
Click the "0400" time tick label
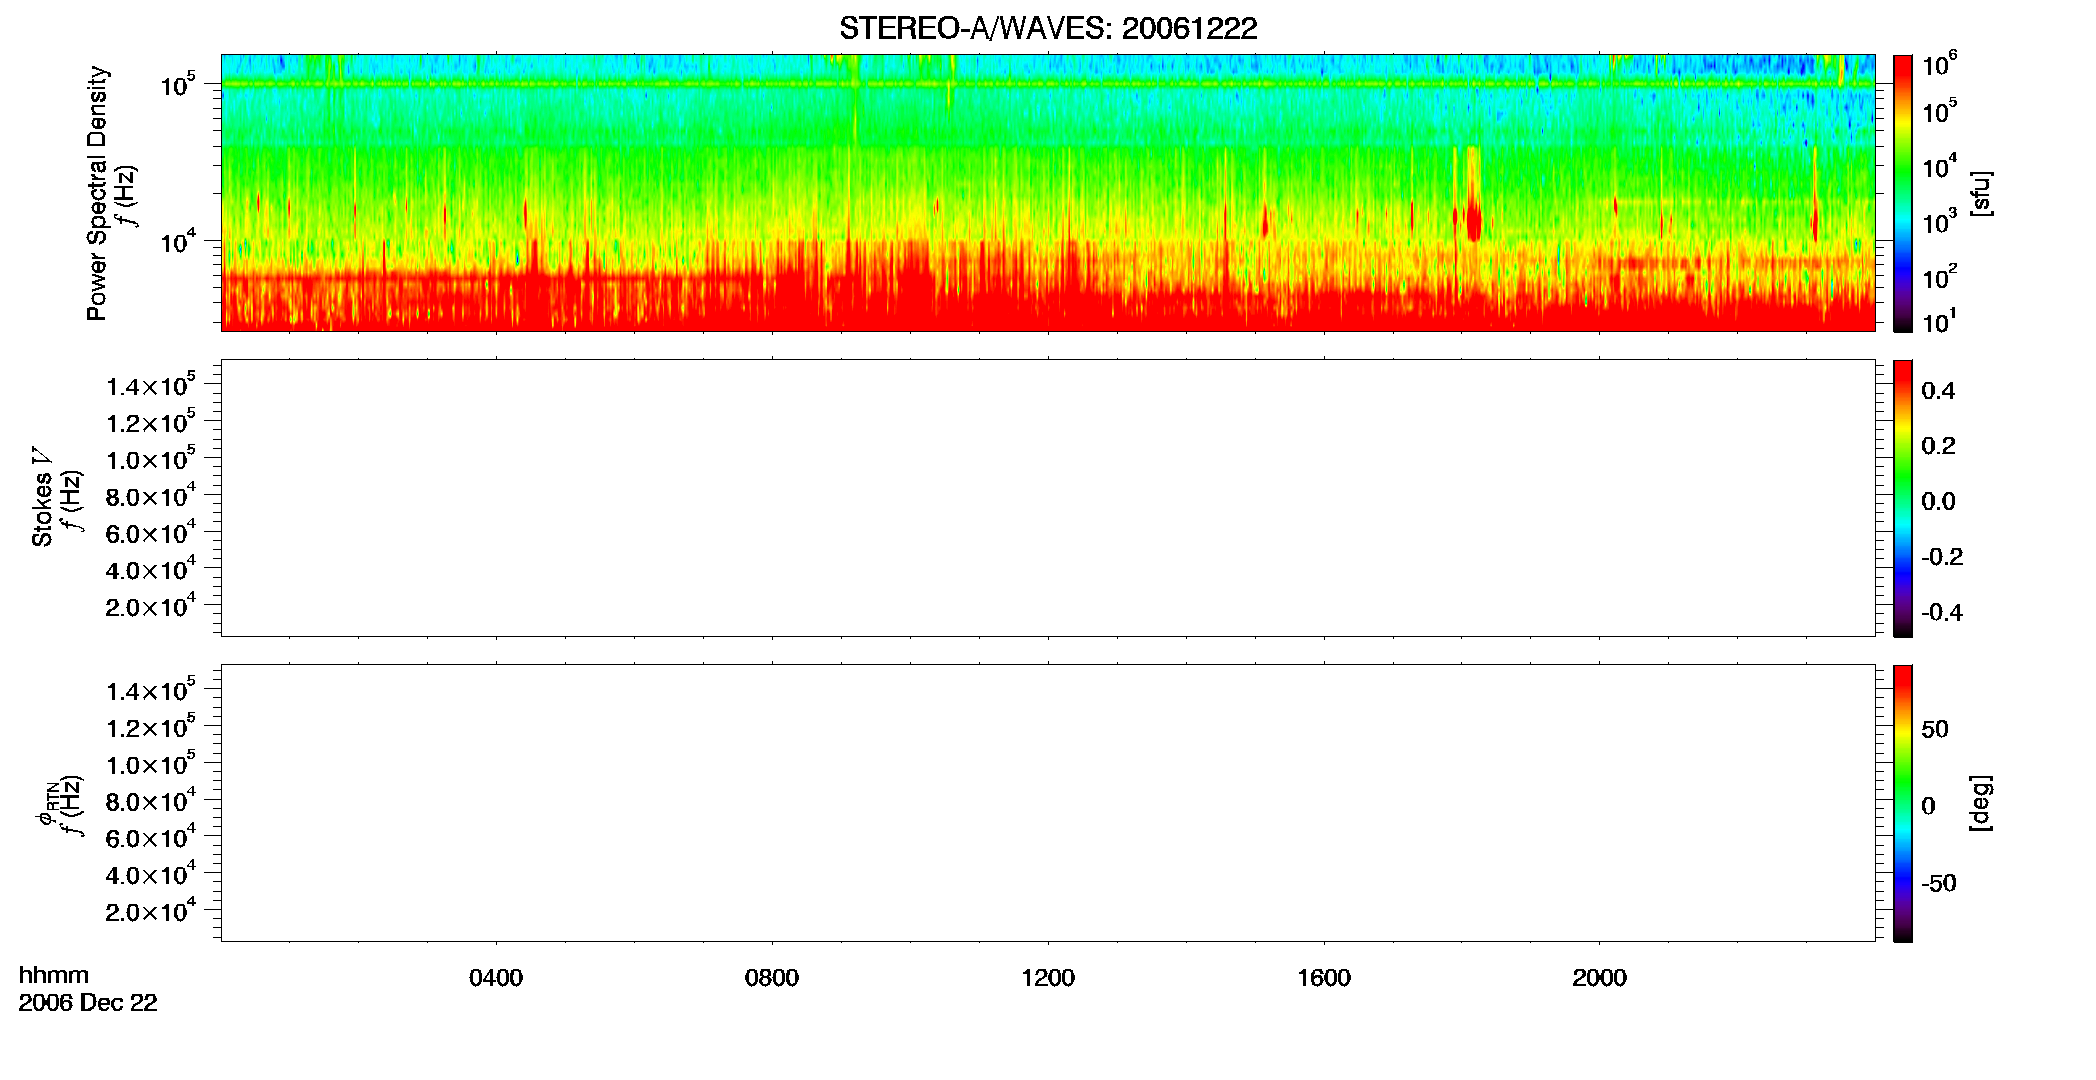496,978
